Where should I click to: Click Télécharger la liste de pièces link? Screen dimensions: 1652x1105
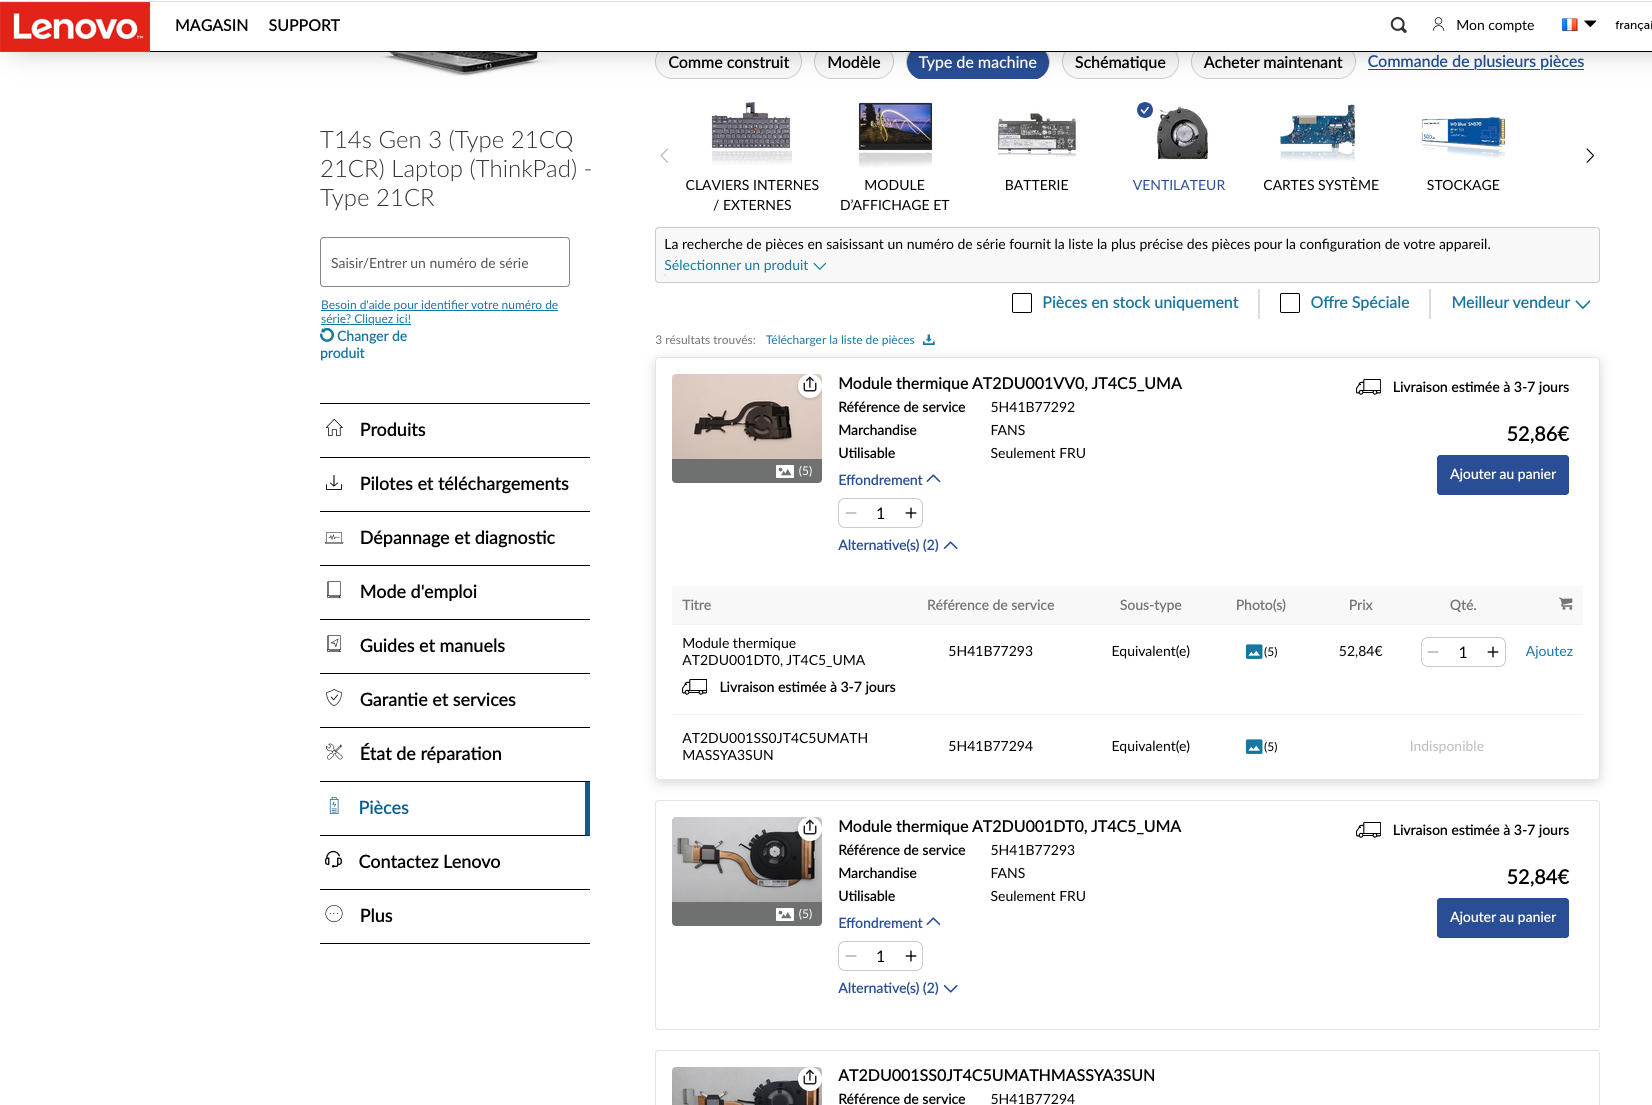click(x=840, y=340)
